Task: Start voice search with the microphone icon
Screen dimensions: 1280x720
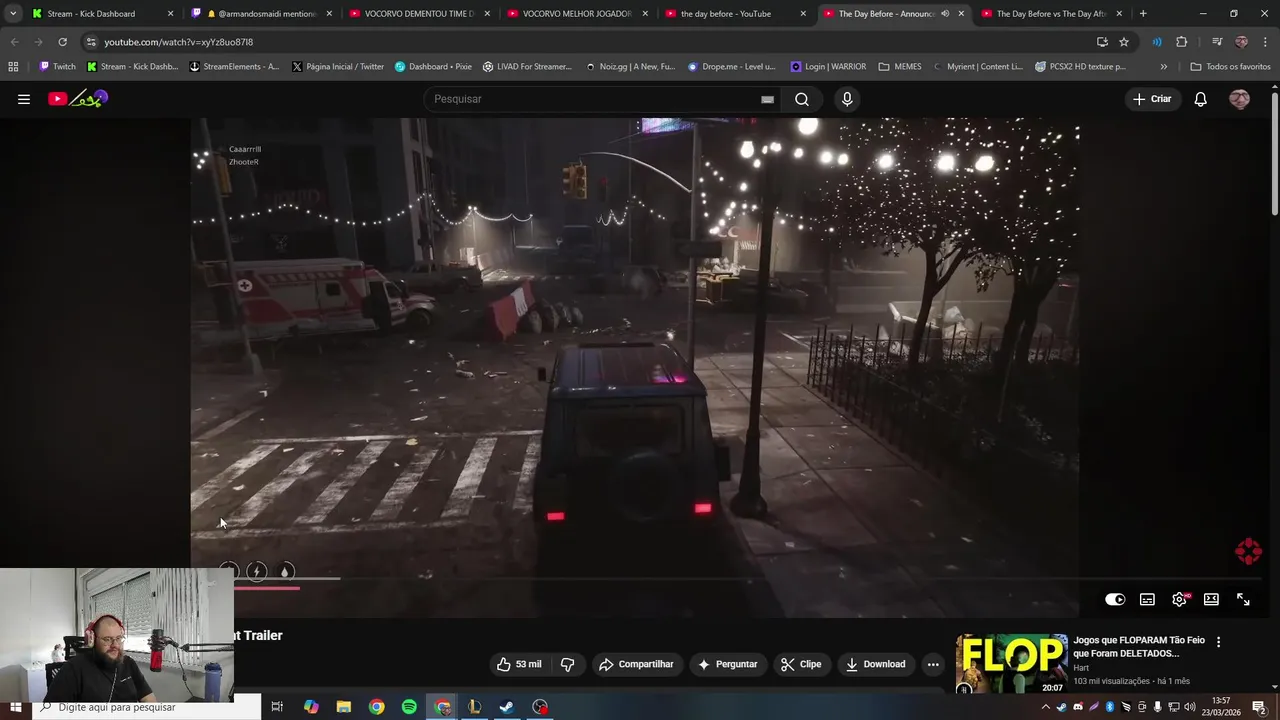Action: point(847,99)
